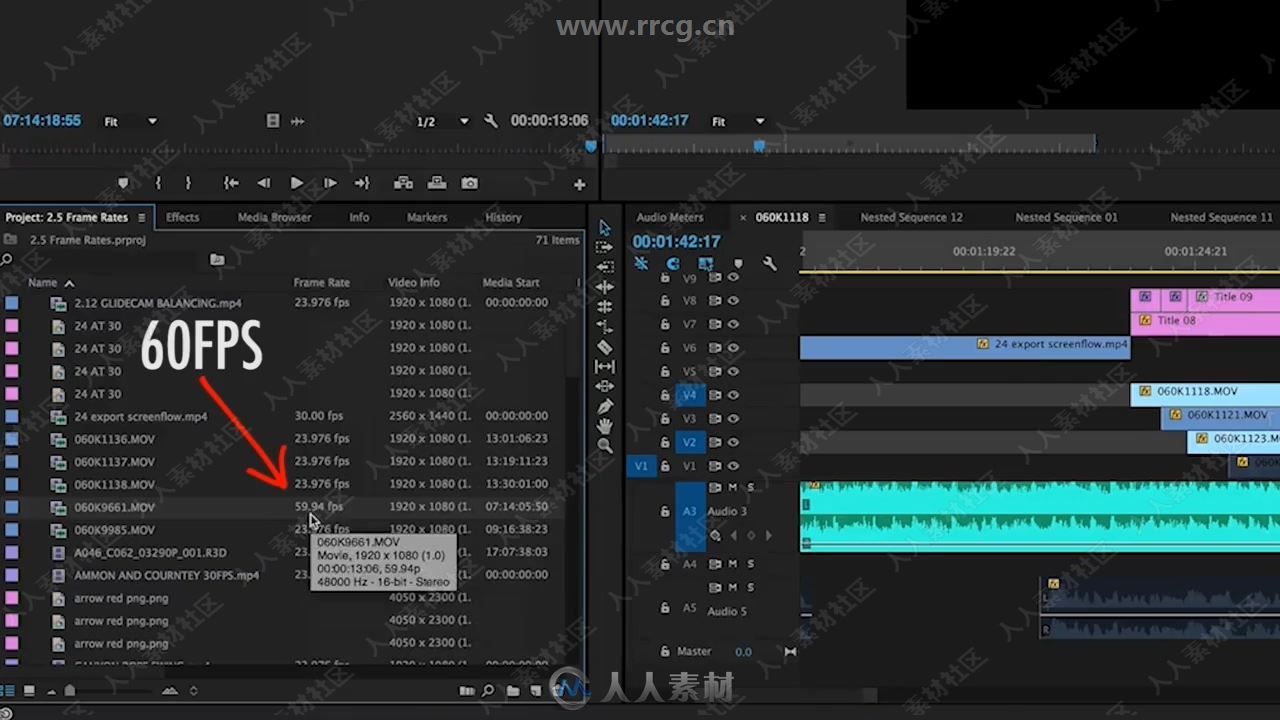Click Source monitor settings wrench

pyautogui.click(x=491, y=121)
